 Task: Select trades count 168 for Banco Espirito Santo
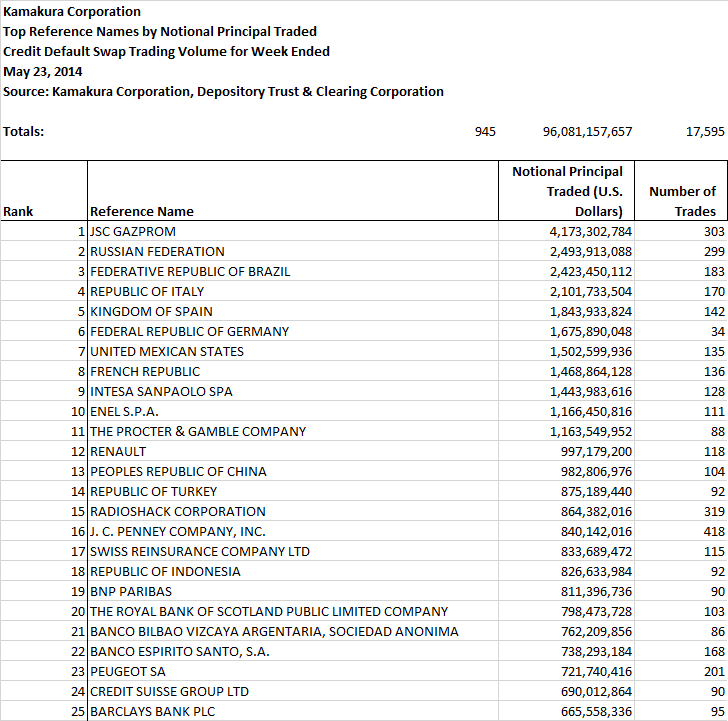tap(681, 650)
